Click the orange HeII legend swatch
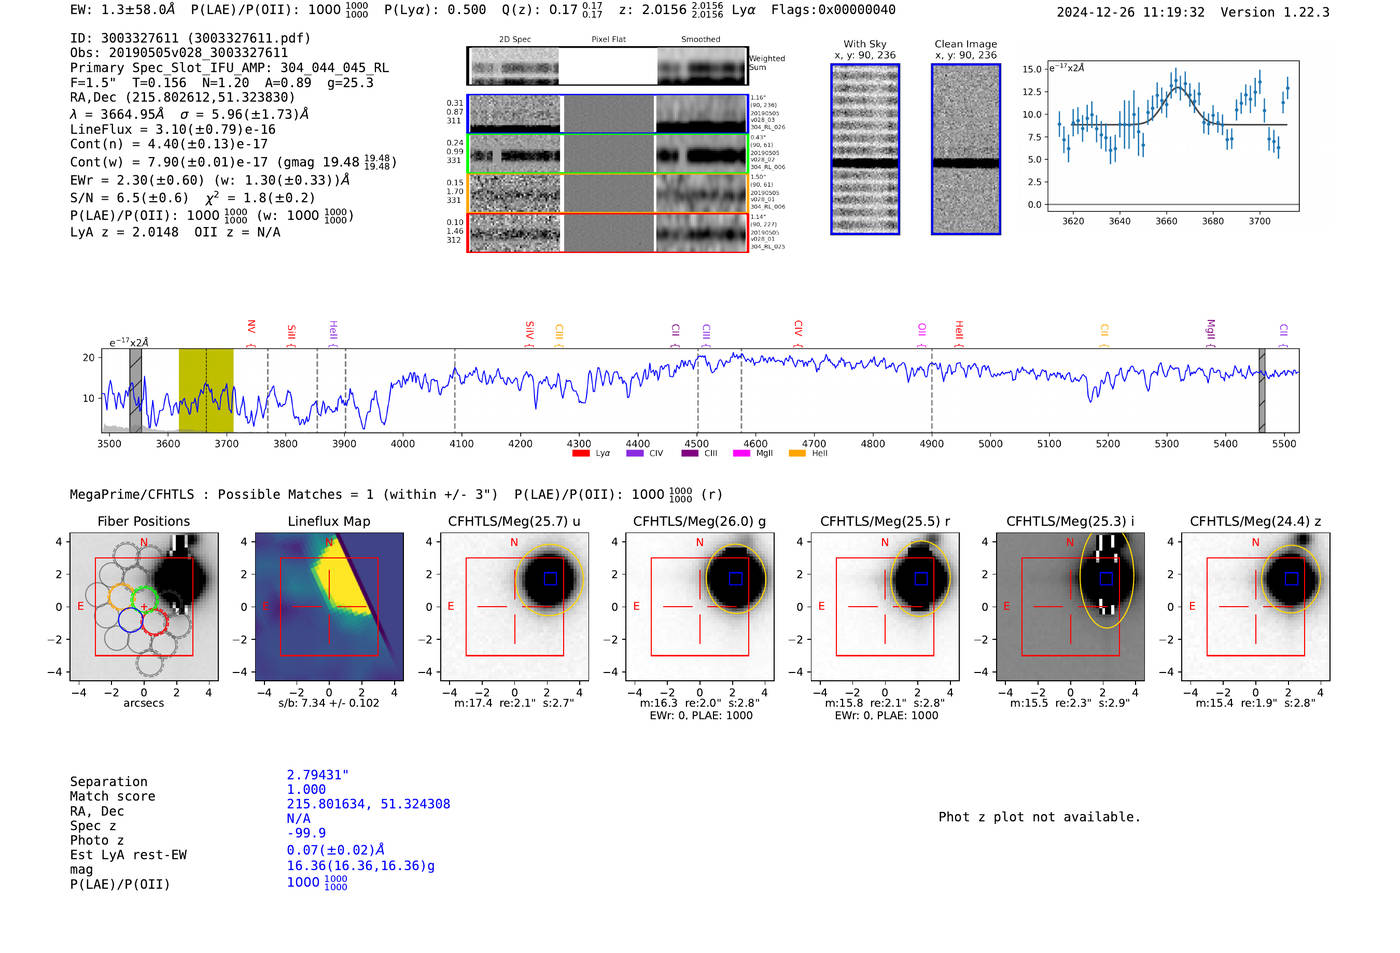This screenshot has height=953, width=1400. tap(797, 454)
